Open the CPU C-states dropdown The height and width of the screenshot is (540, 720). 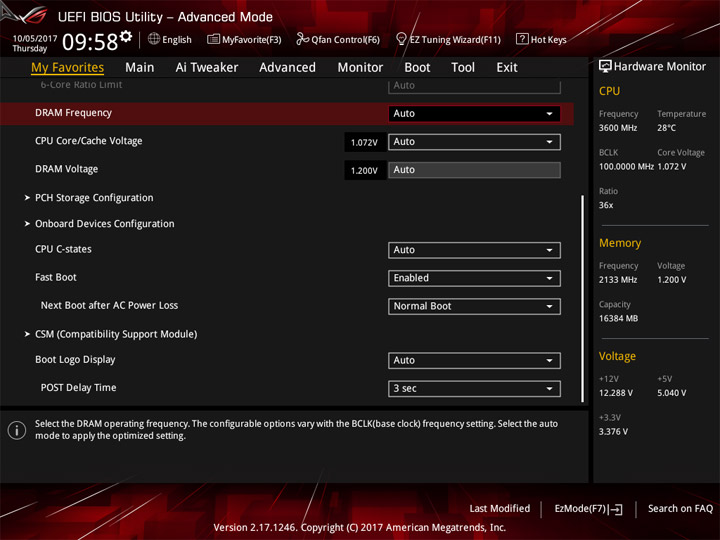click(474, 250)
